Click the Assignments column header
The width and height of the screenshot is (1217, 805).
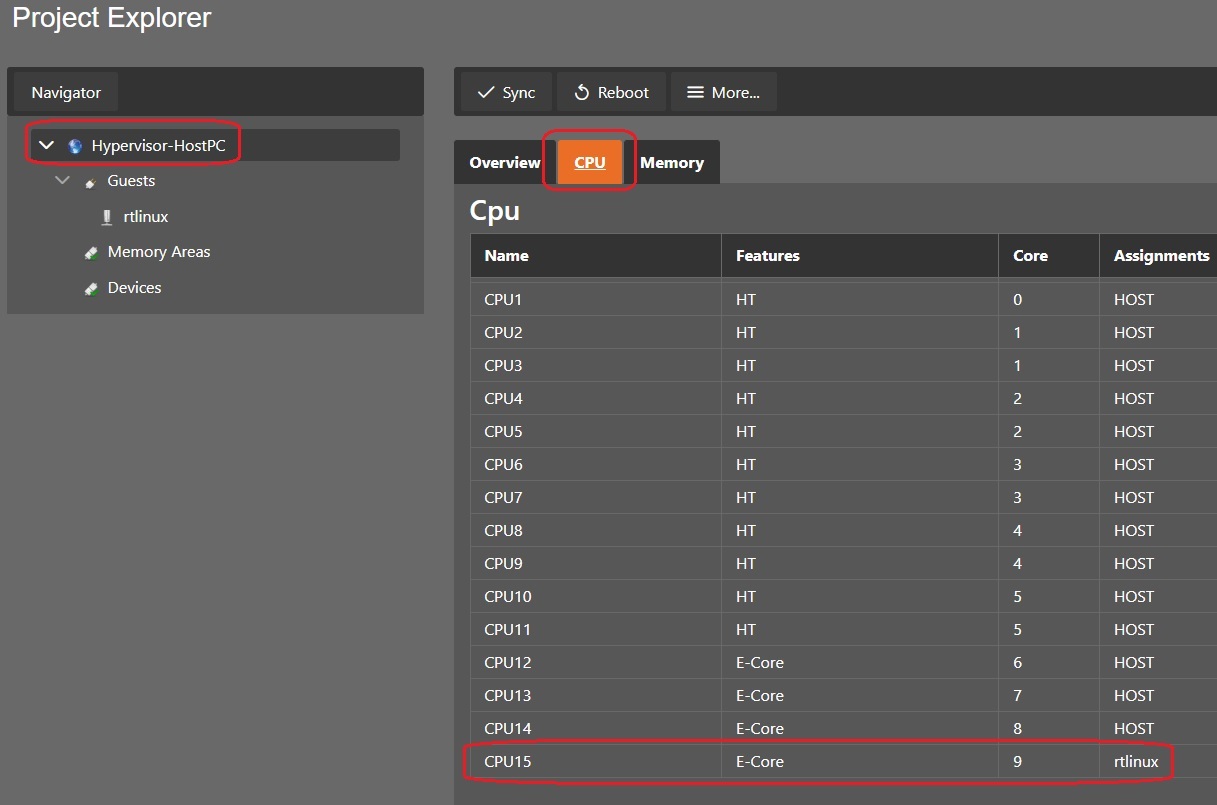point(1161,256)
